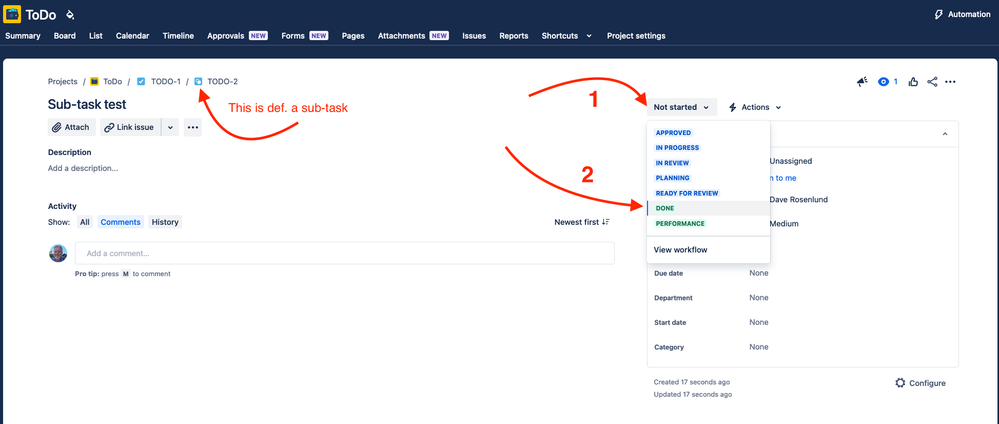Open the Calendar tab
The image size is (999, 424).
[x=133, y=36]
